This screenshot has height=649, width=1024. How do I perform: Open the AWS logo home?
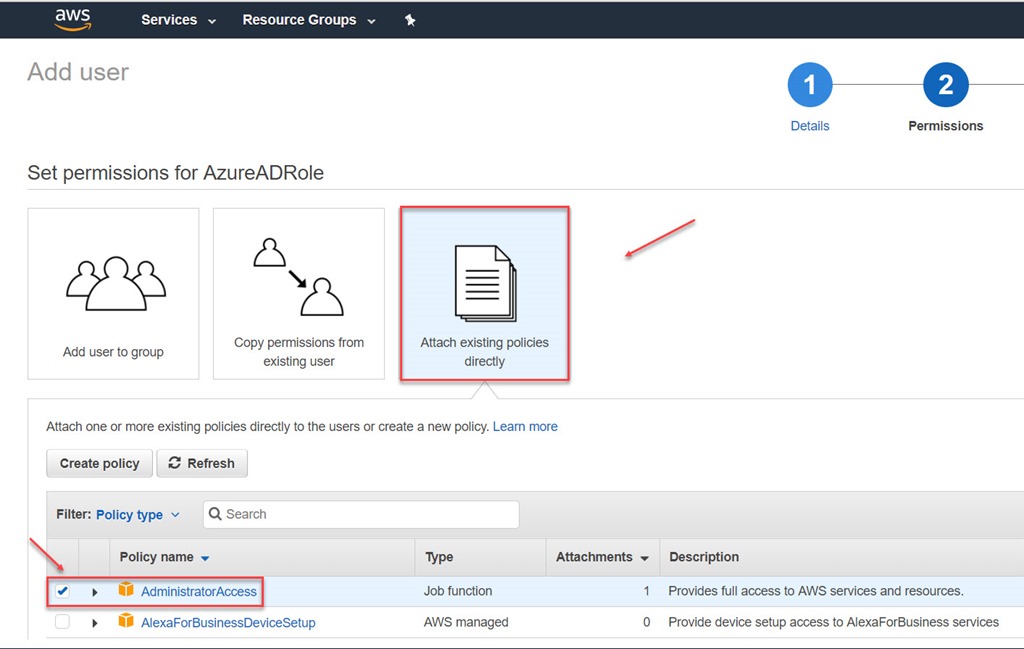pos(72,20)
